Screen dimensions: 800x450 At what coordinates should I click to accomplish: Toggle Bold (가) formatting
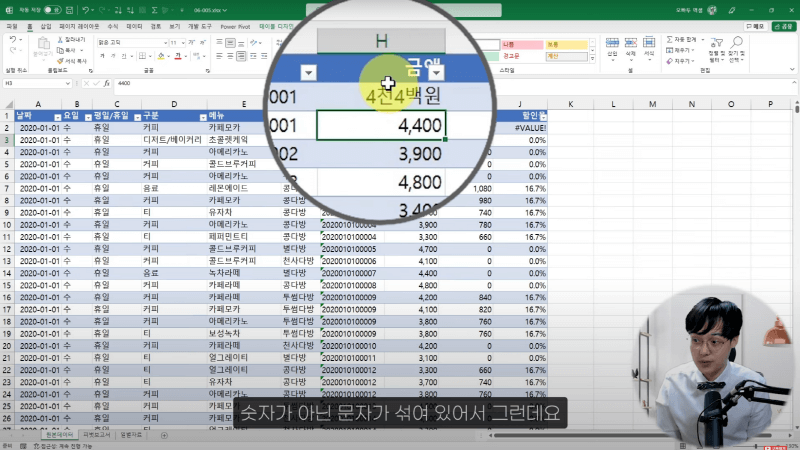click(x=102, y=56)
